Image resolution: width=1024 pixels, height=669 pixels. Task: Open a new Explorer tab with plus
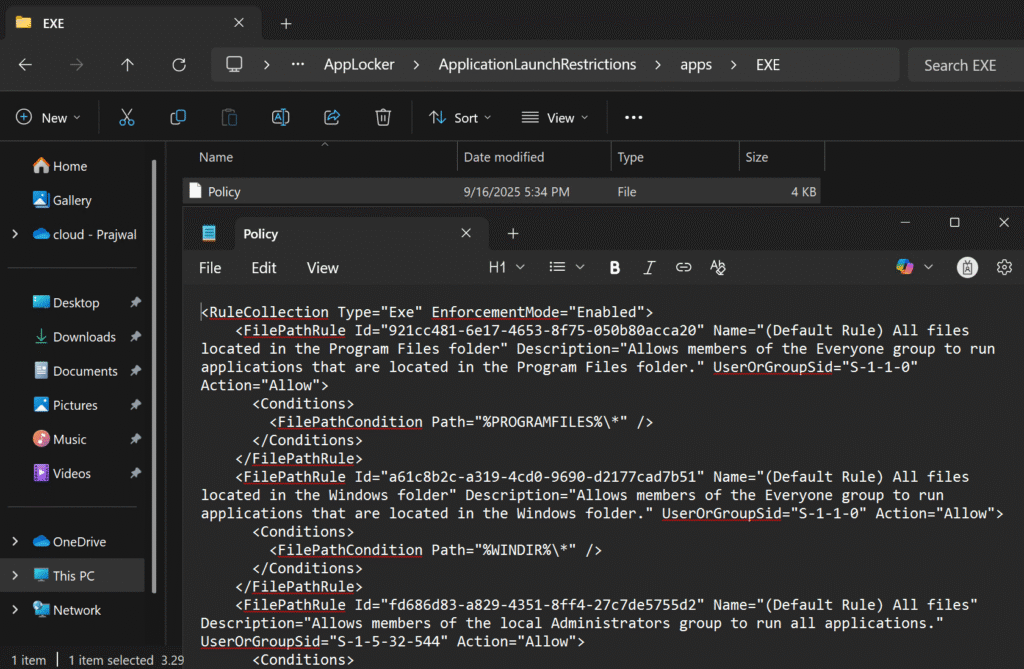point(286,24)
